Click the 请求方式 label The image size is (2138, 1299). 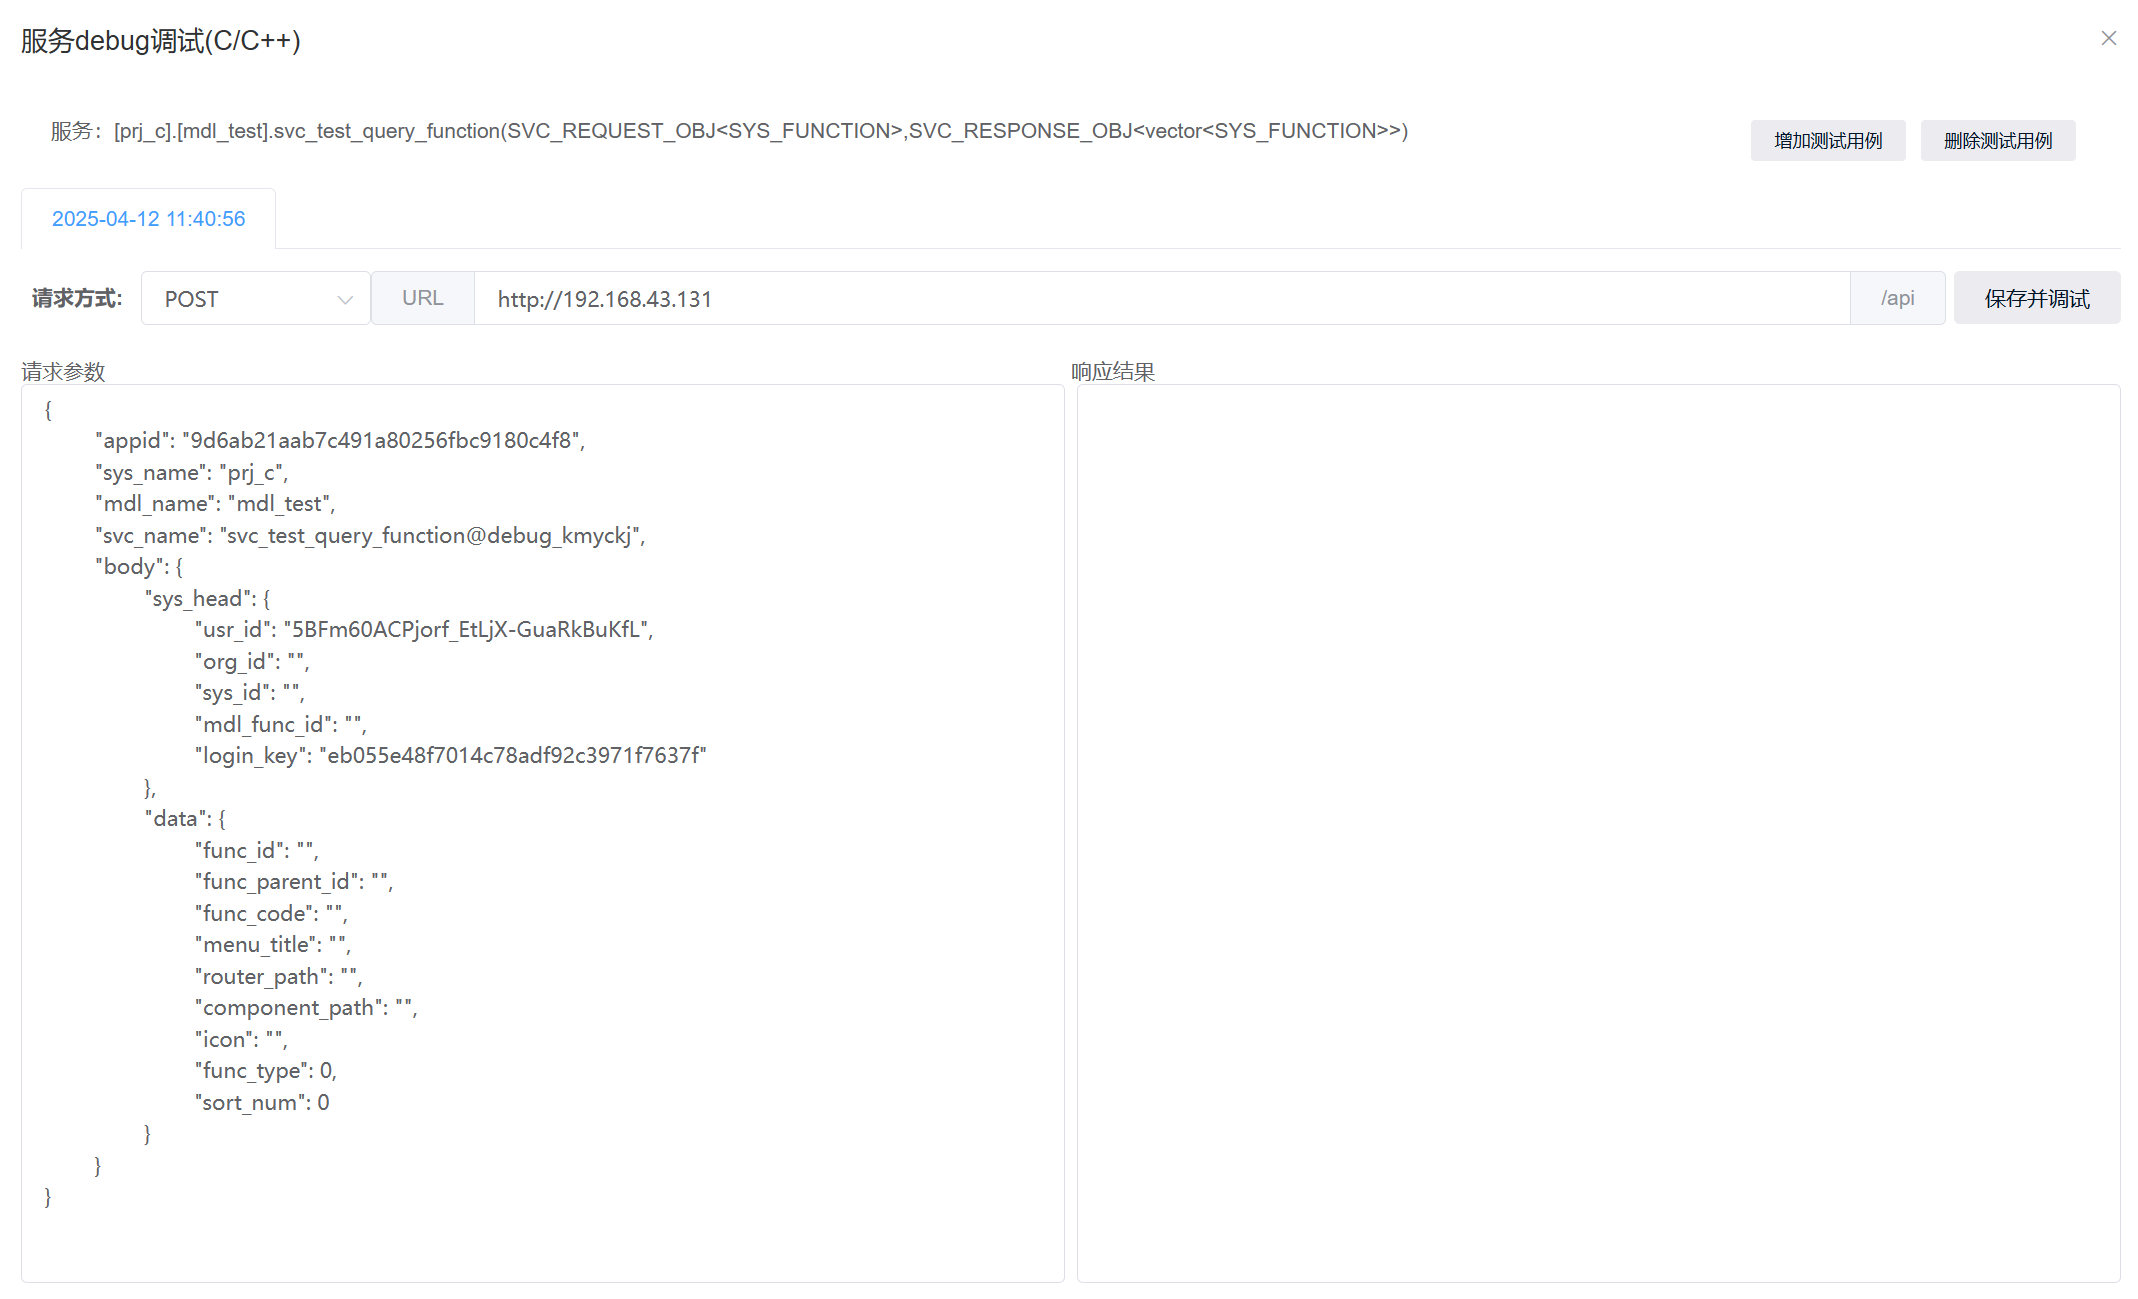click(x=77, y=299)
